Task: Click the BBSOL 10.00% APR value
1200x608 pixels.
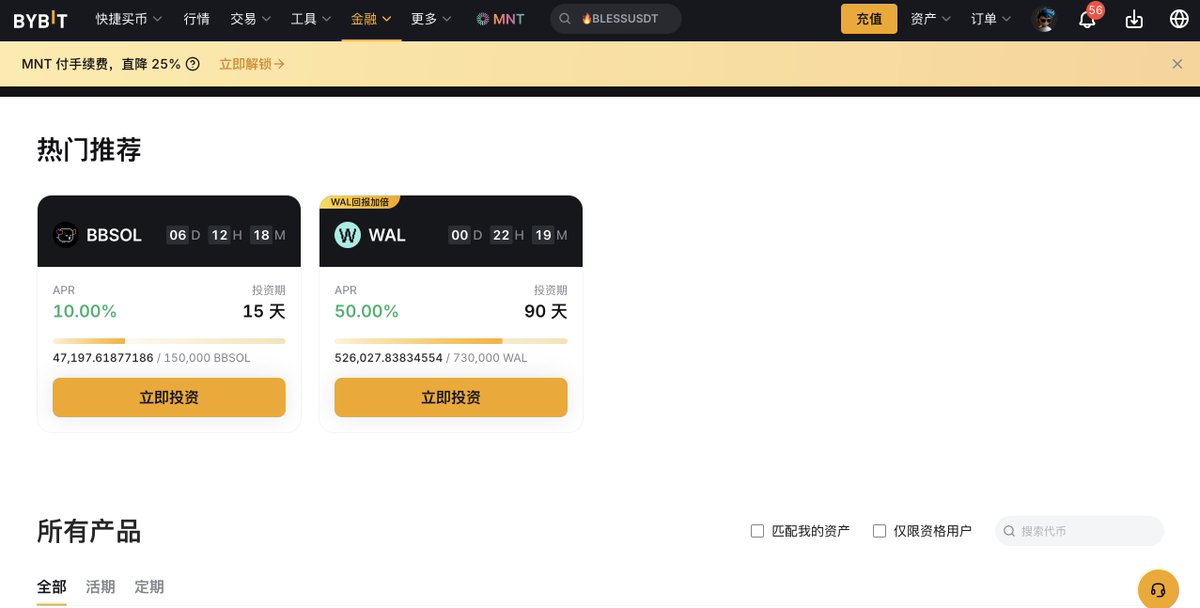Action: 85,311
